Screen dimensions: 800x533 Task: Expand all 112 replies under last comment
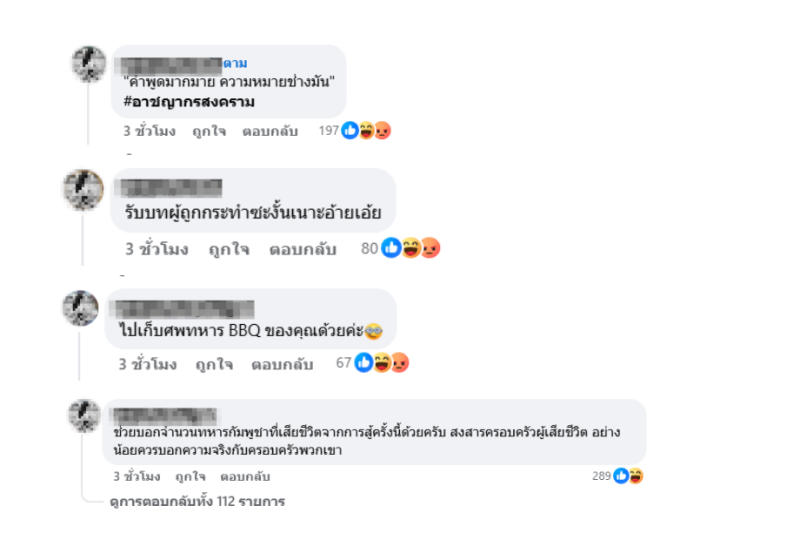[197, 501]
